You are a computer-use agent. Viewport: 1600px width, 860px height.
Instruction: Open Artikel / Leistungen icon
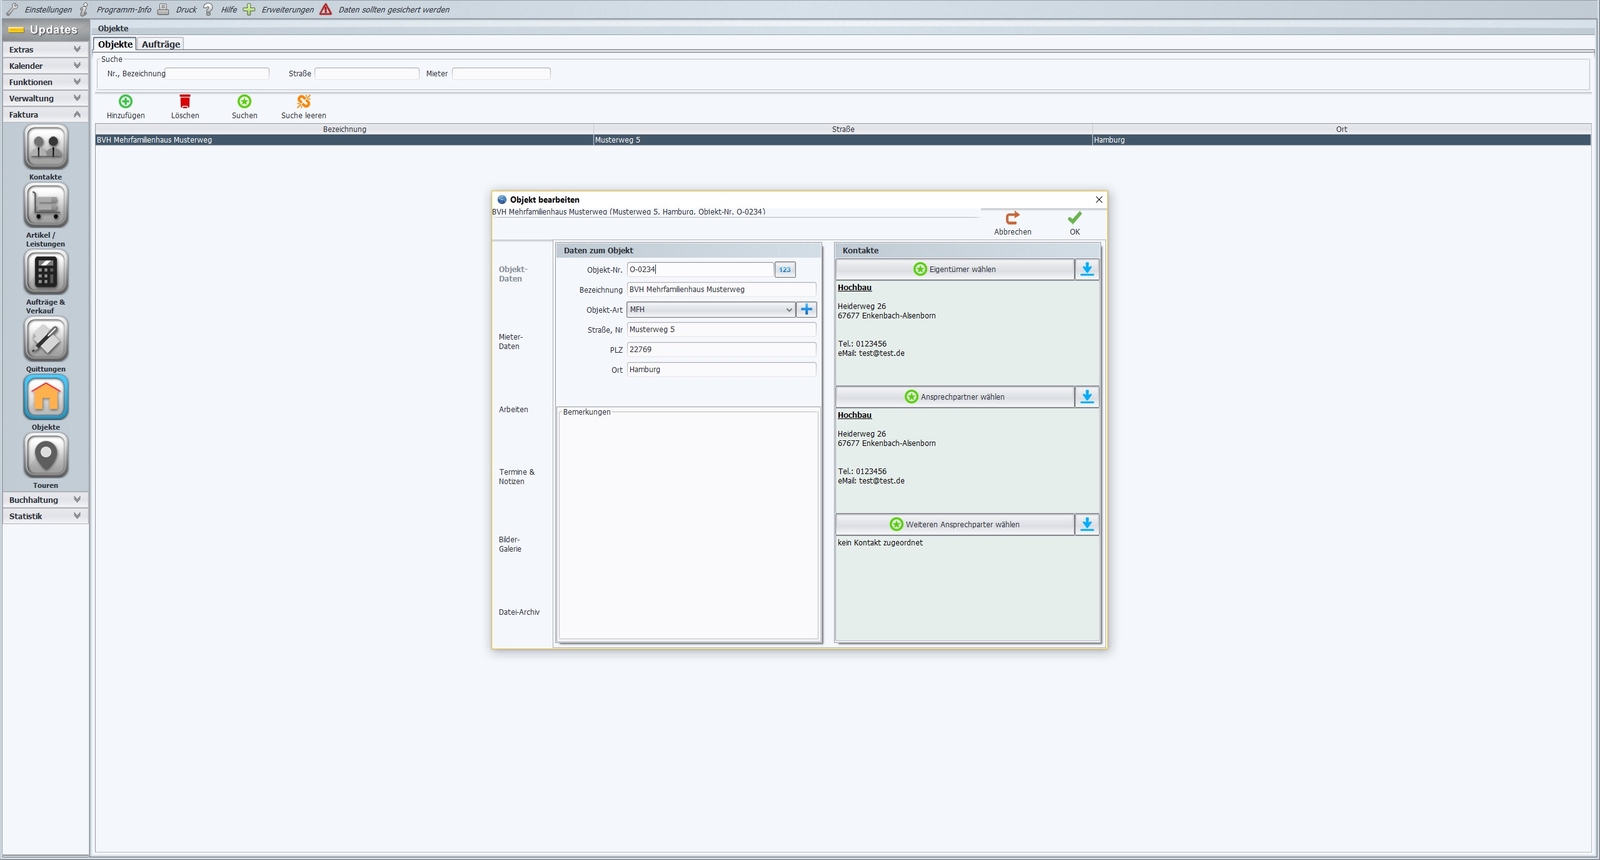click(46, 206)
